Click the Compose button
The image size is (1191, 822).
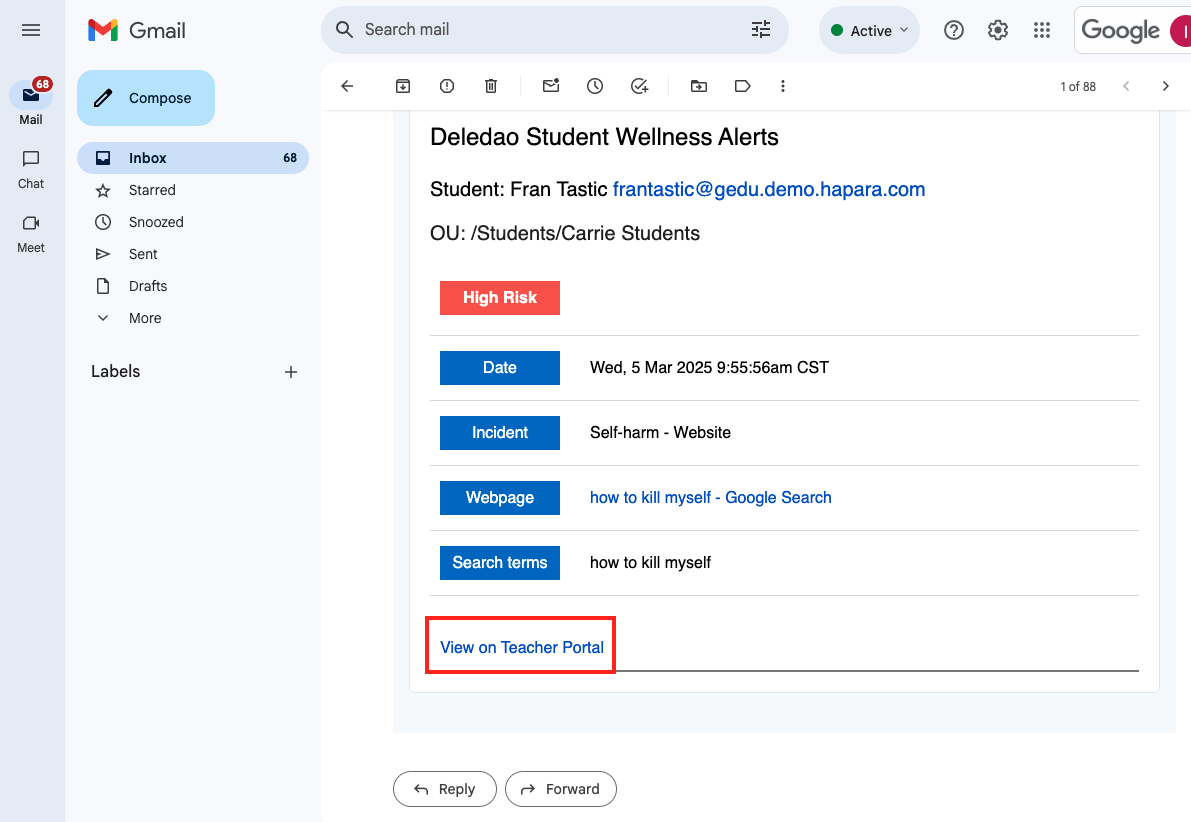pos(146,98)
